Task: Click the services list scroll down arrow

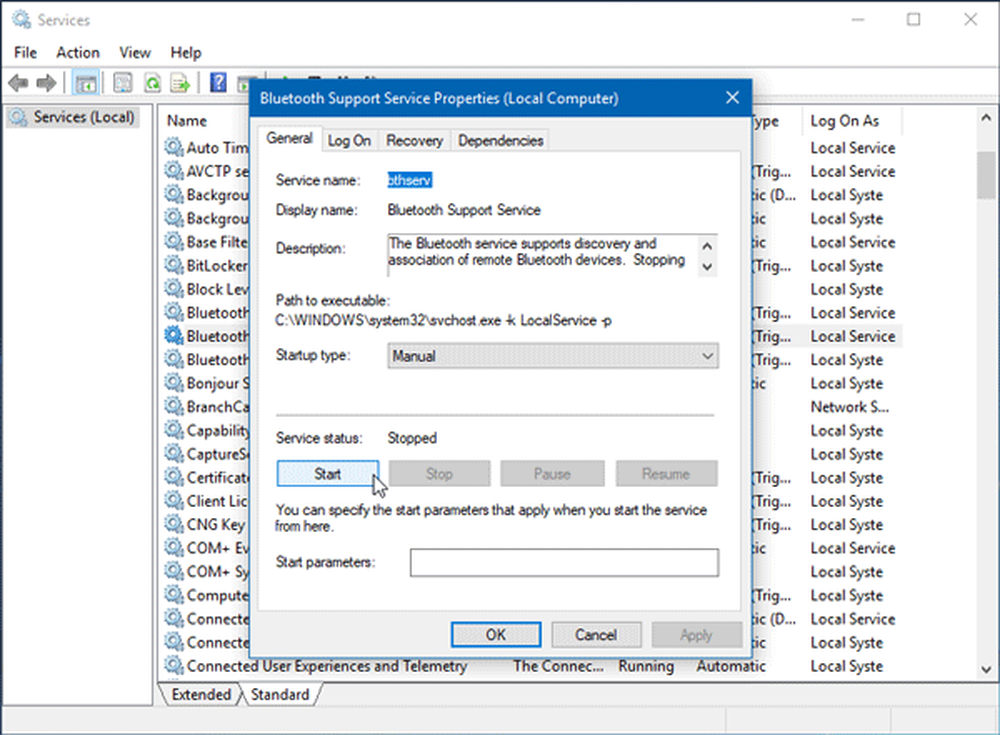Action: tap(986, 669)
